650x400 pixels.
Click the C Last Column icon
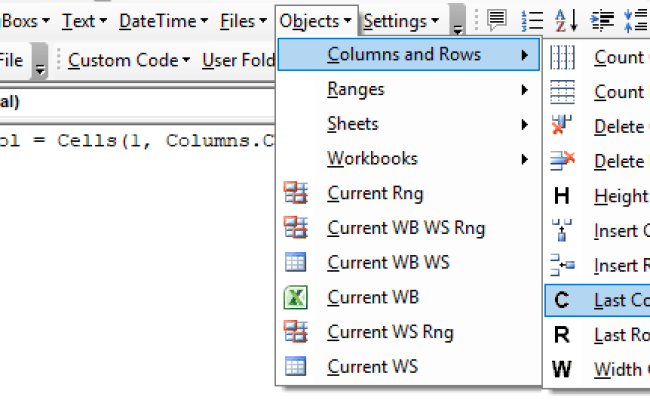562,300
